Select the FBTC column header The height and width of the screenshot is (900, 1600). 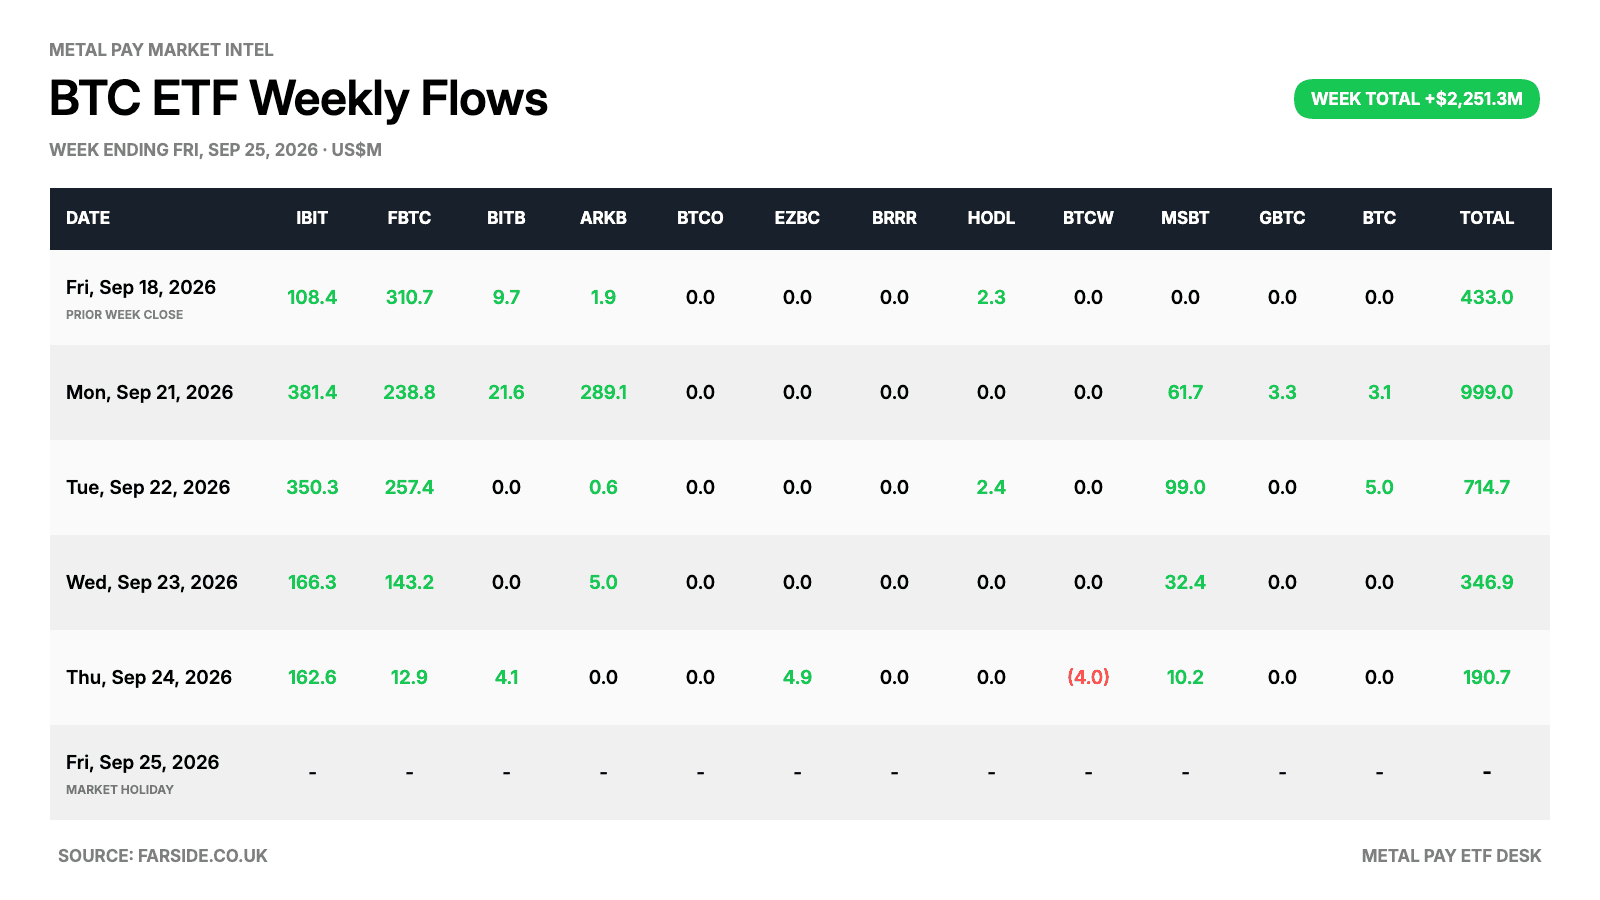pos(409,218)
